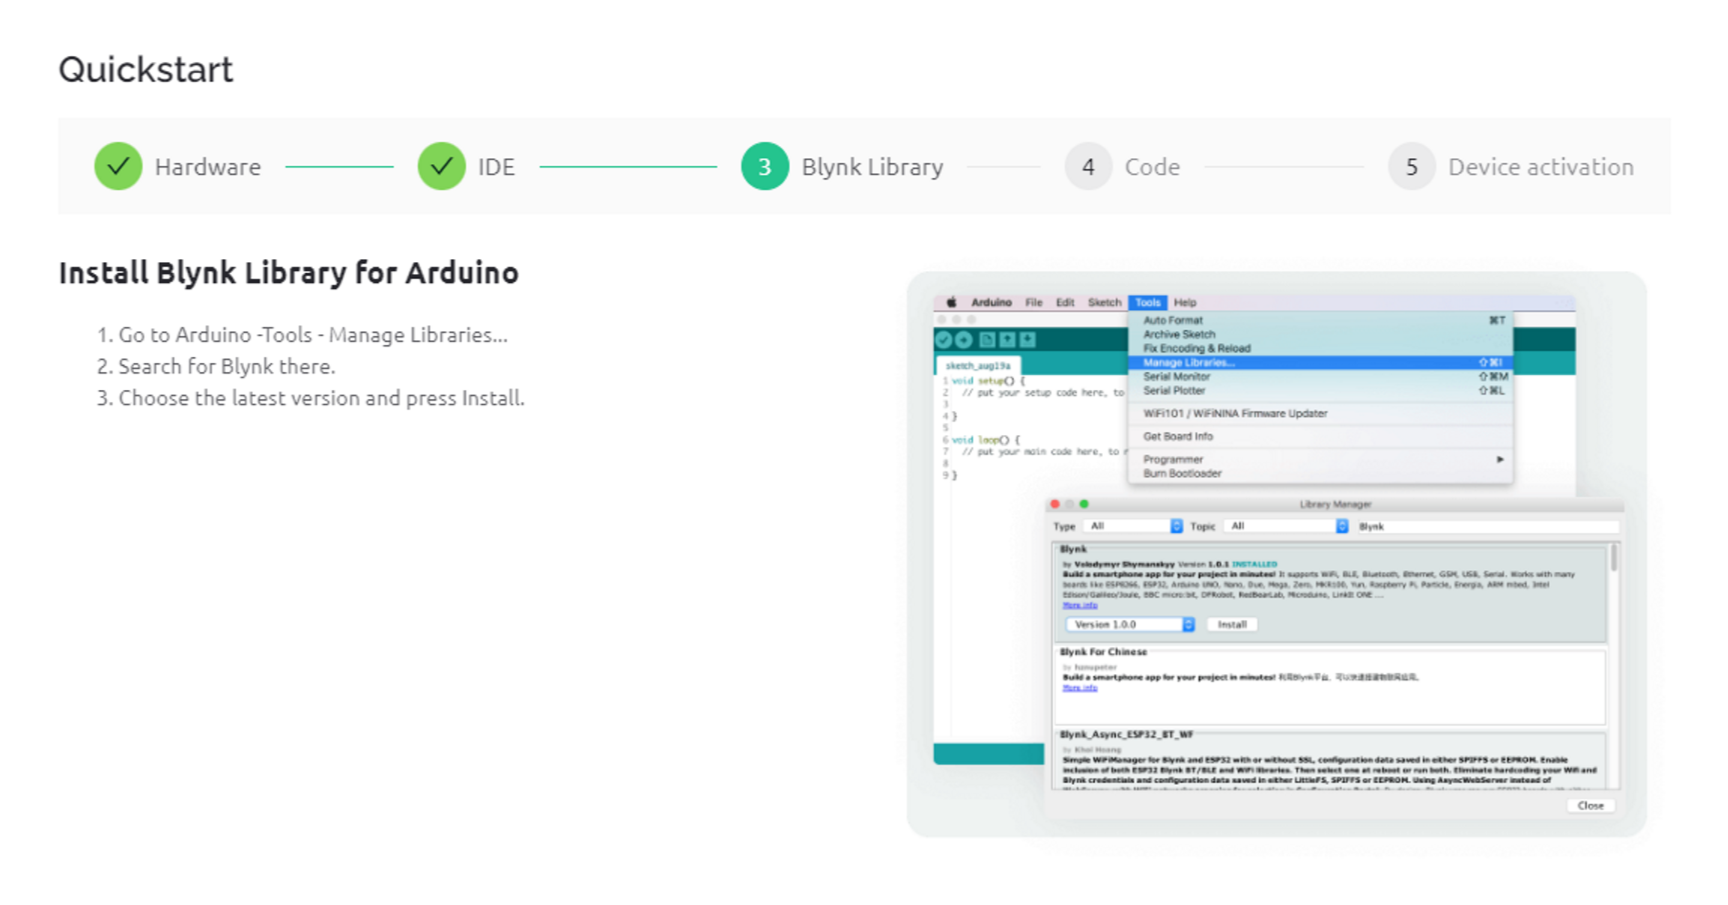Click the Arduino Save sketch icon in the illustration
Screen dimensions: 1728x905
tap(1027, 340)
